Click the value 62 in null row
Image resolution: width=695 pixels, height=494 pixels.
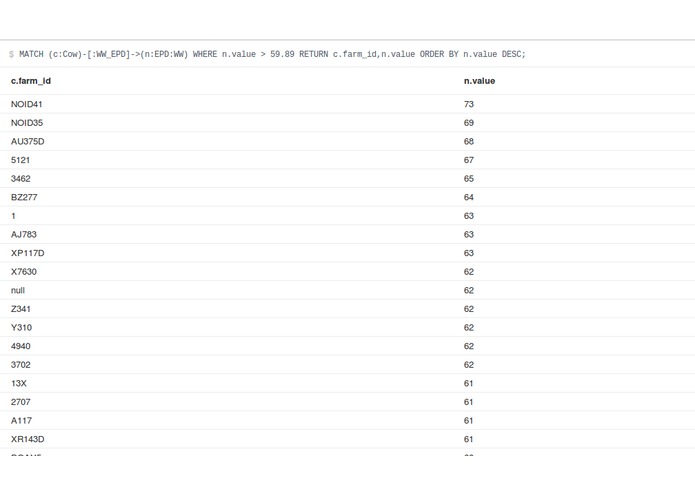(469, 290)
